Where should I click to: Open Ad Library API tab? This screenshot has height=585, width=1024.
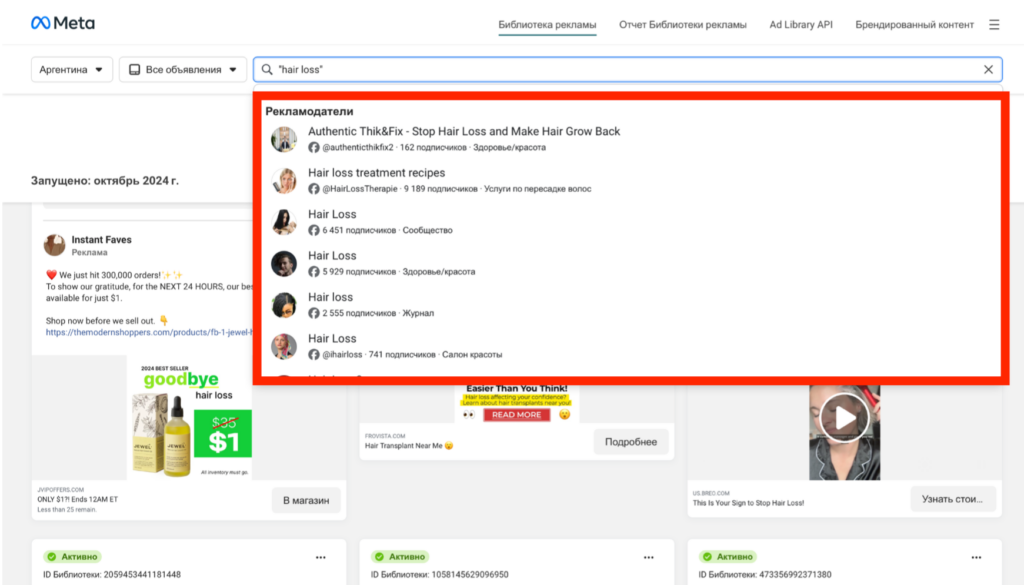pyautogui.click(x=801, y=25)
